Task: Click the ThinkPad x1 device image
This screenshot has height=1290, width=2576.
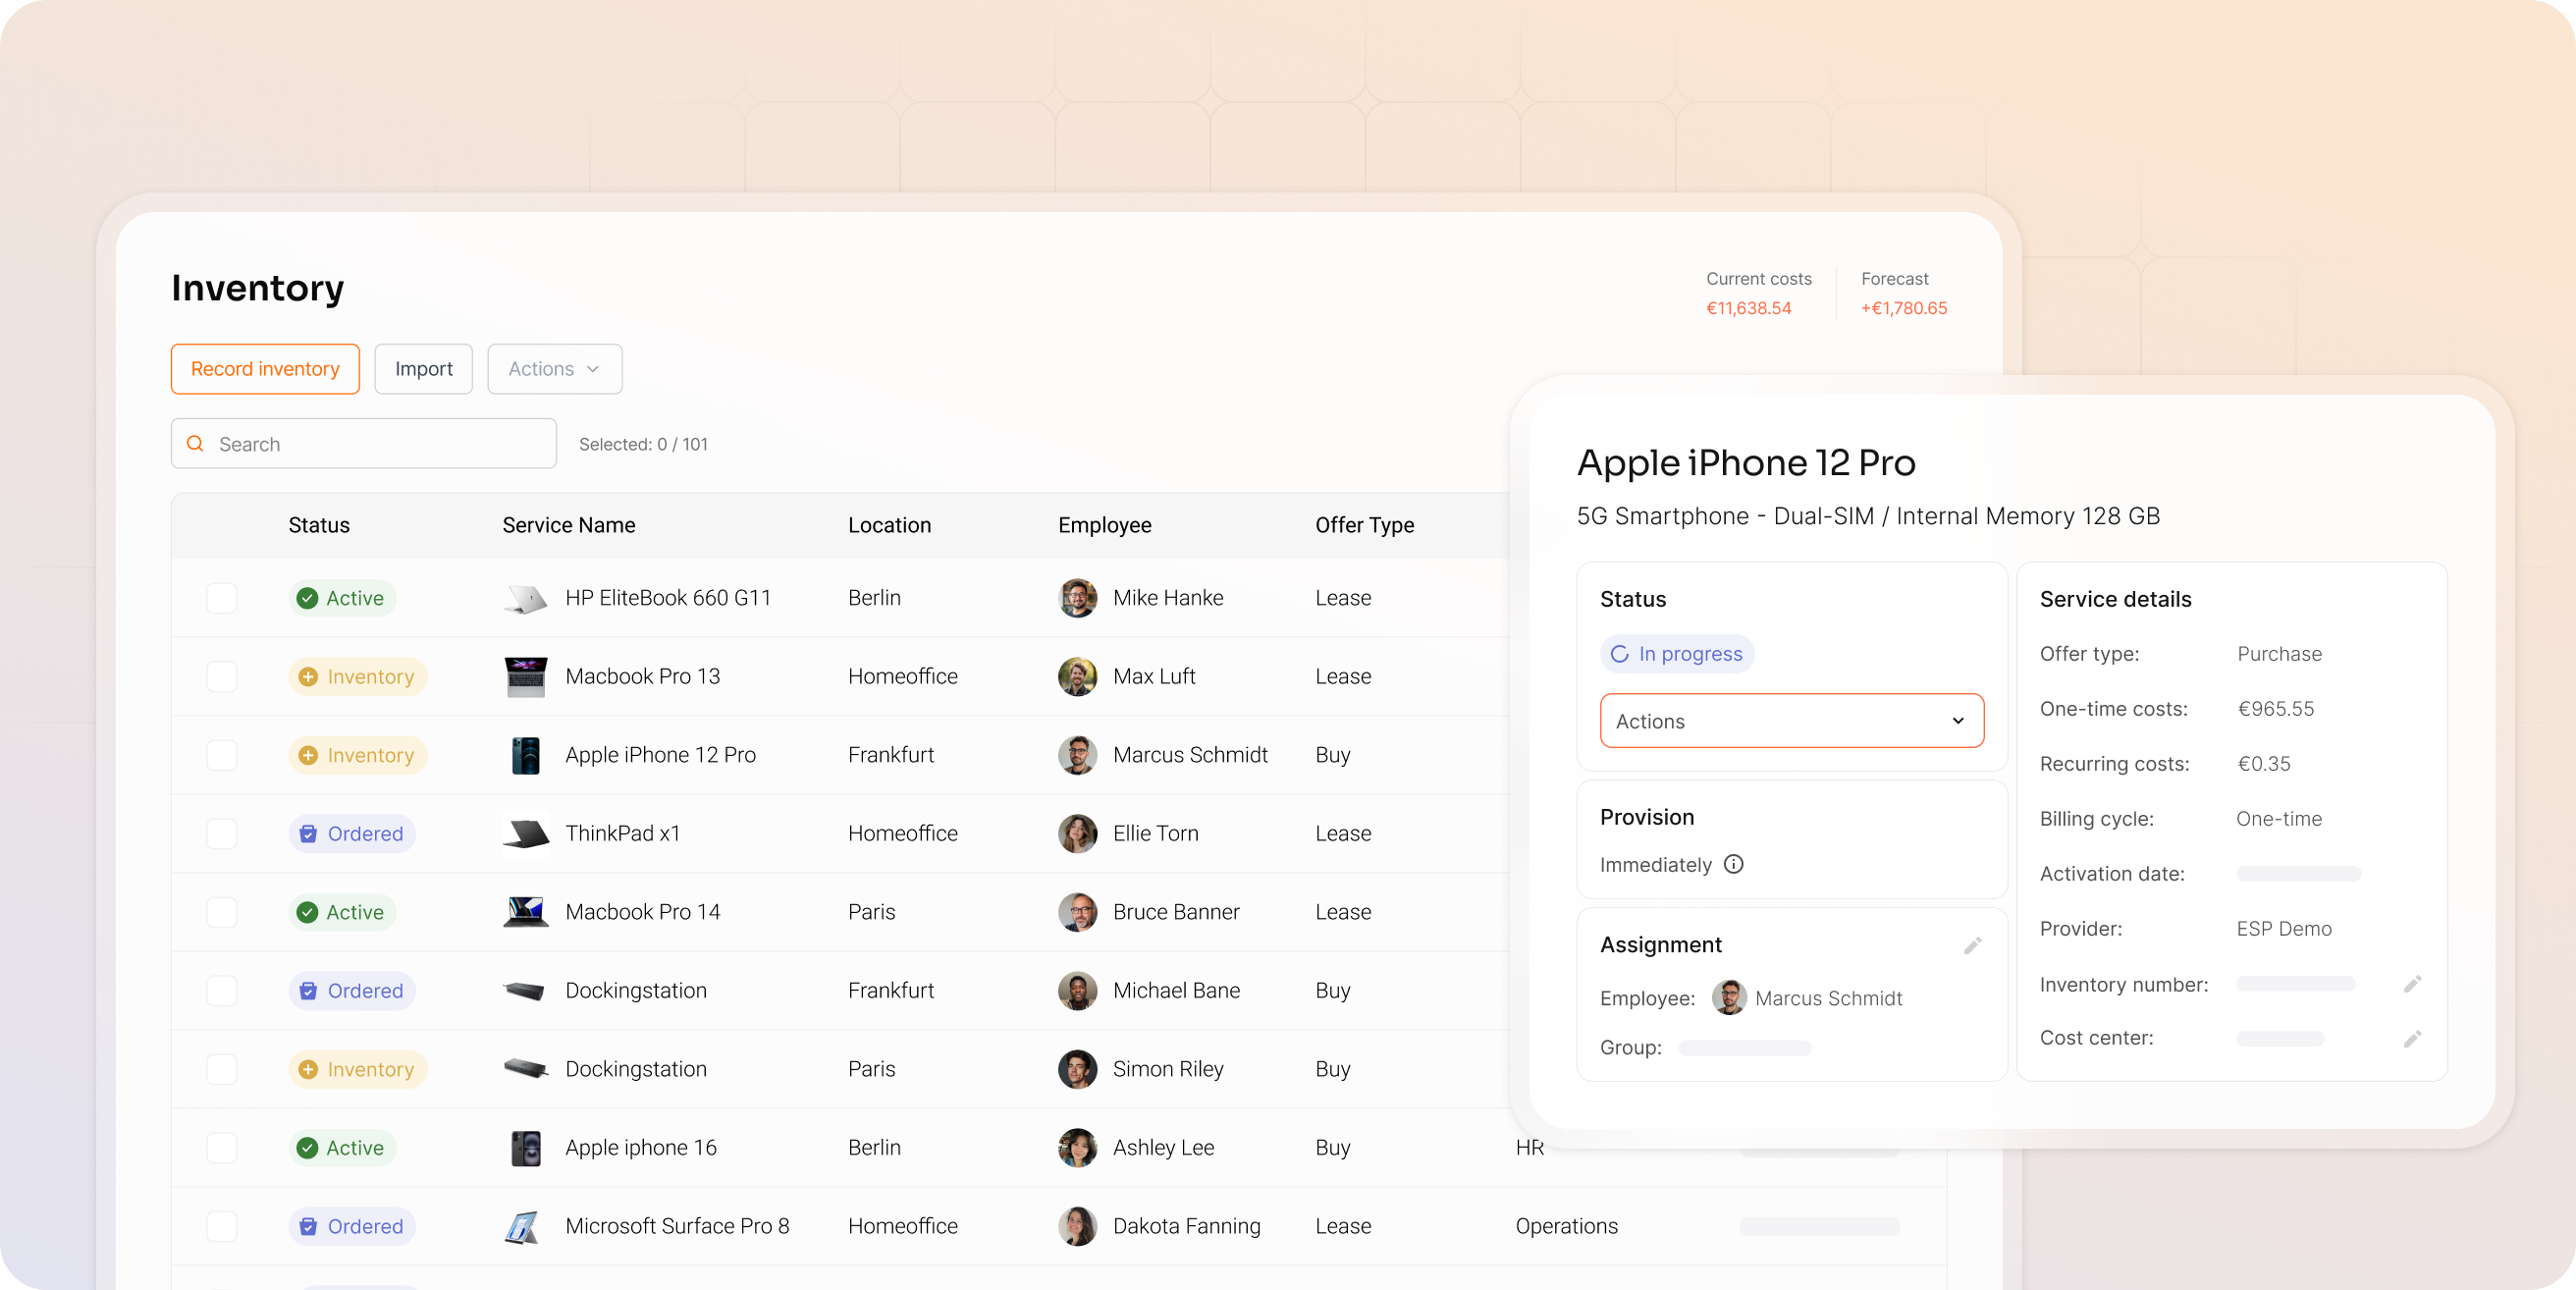Action: click(525, 833)
